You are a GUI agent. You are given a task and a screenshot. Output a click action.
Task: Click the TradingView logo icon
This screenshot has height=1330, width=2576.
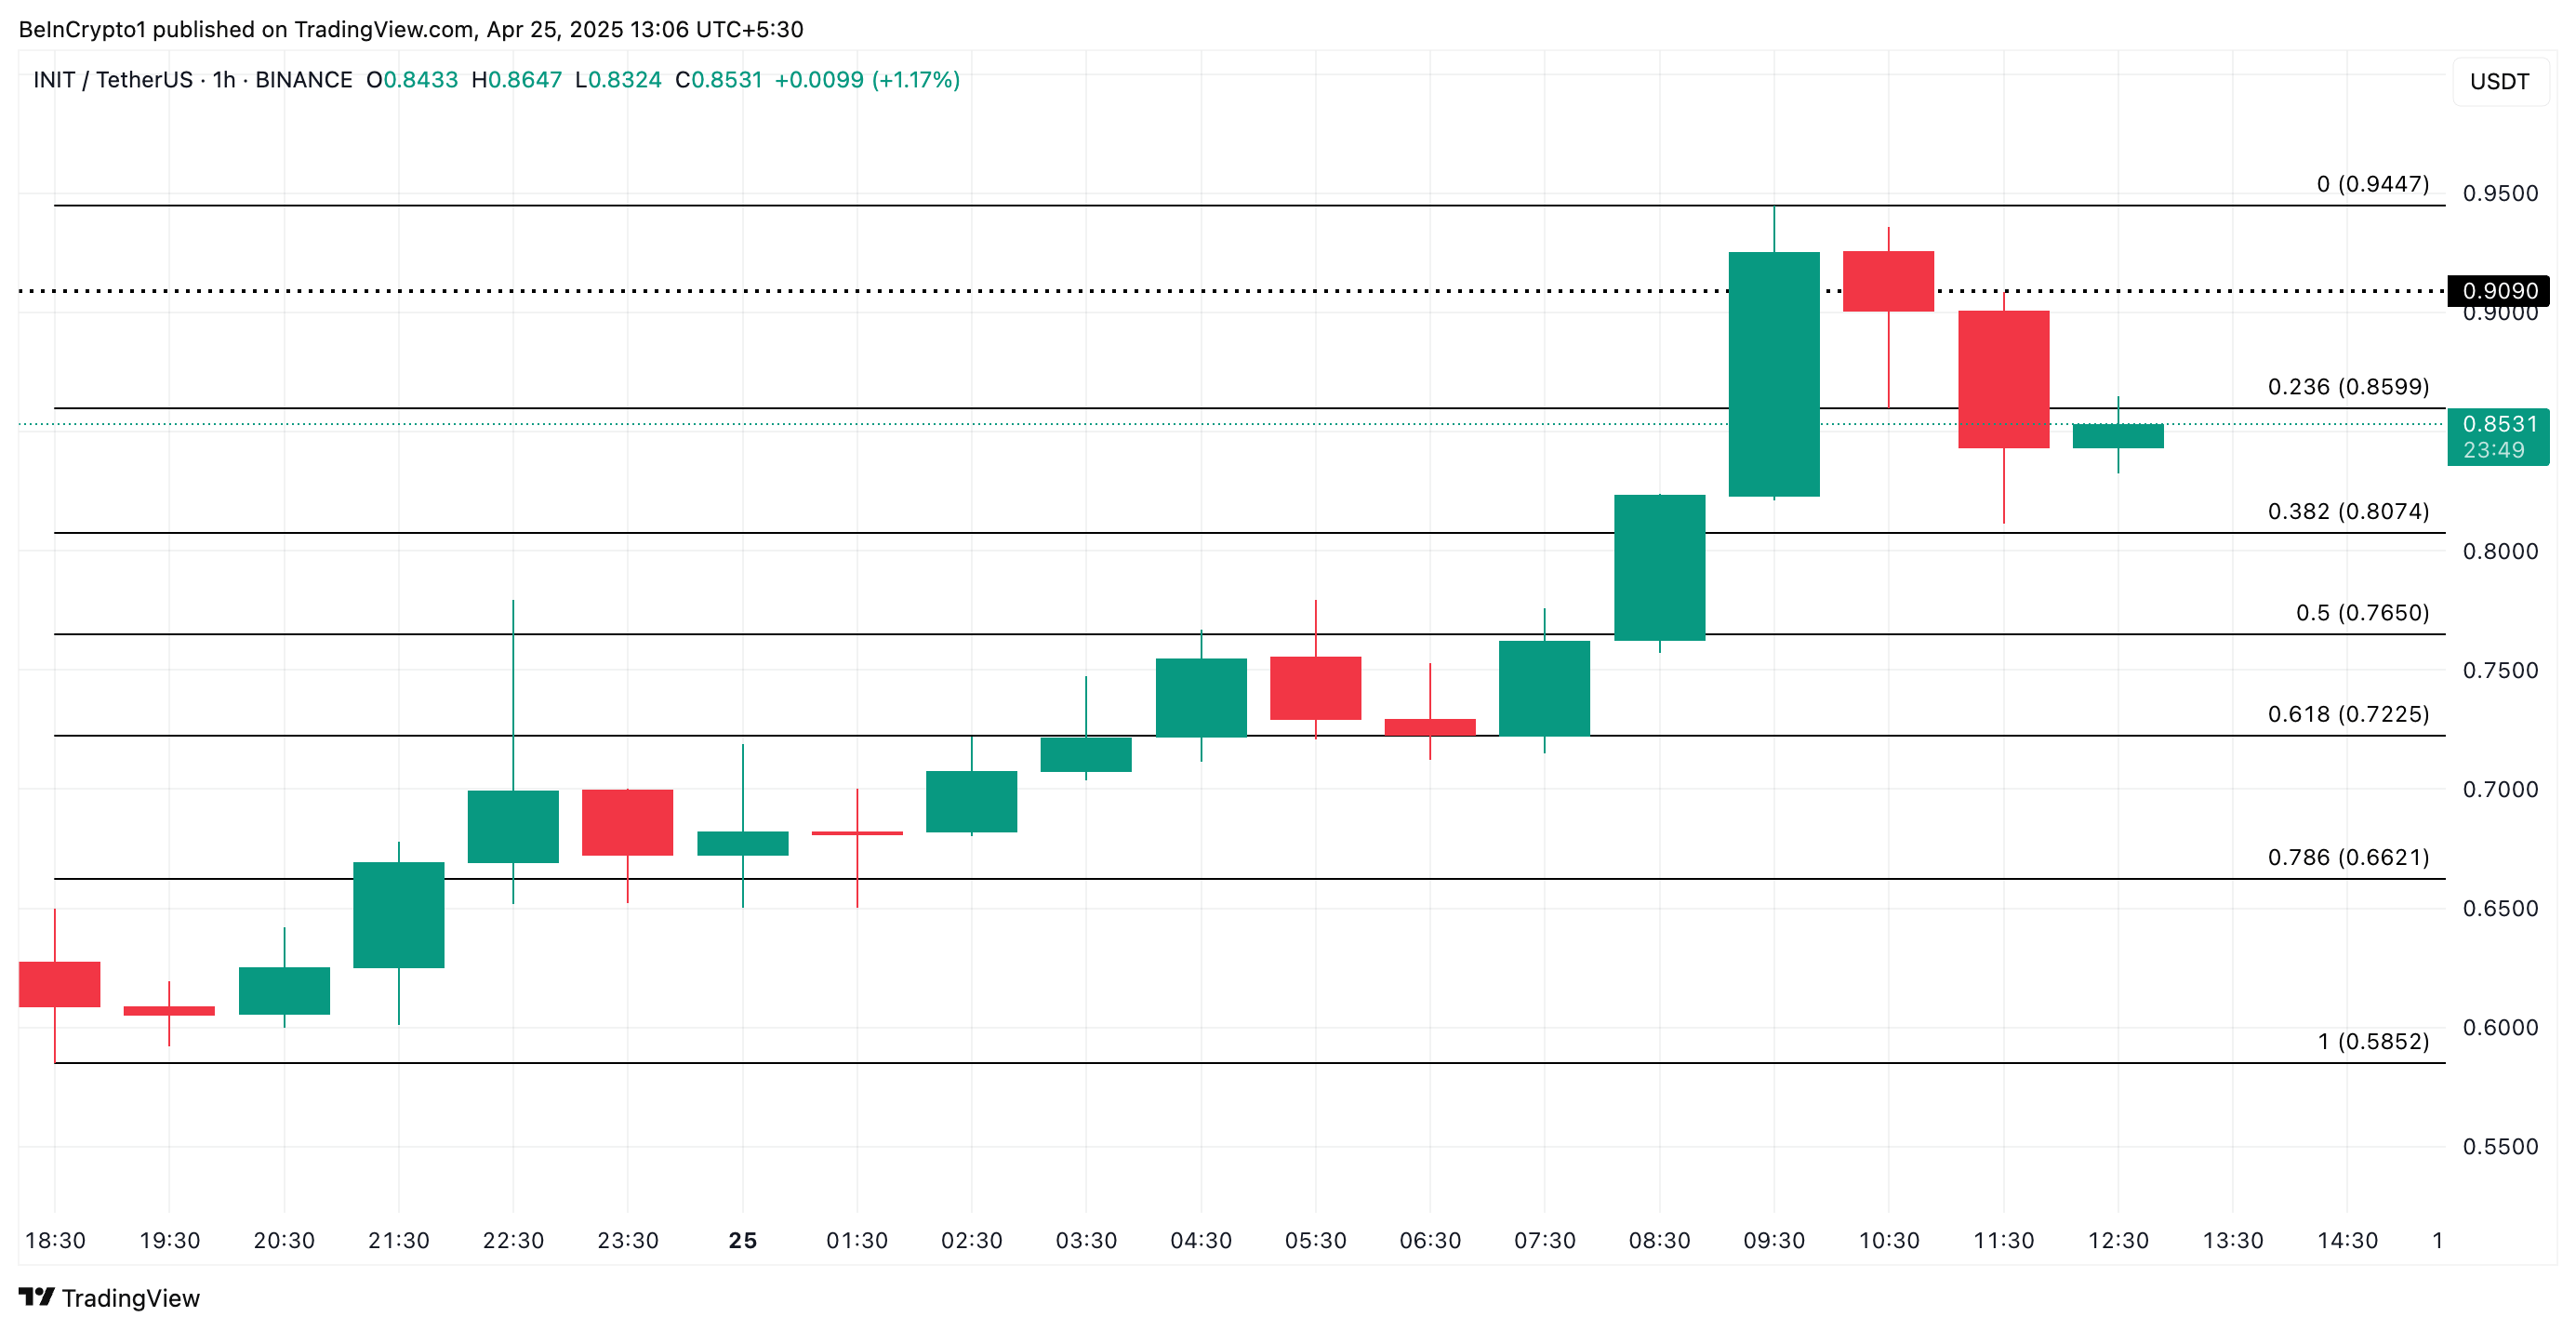[36, 1297]
